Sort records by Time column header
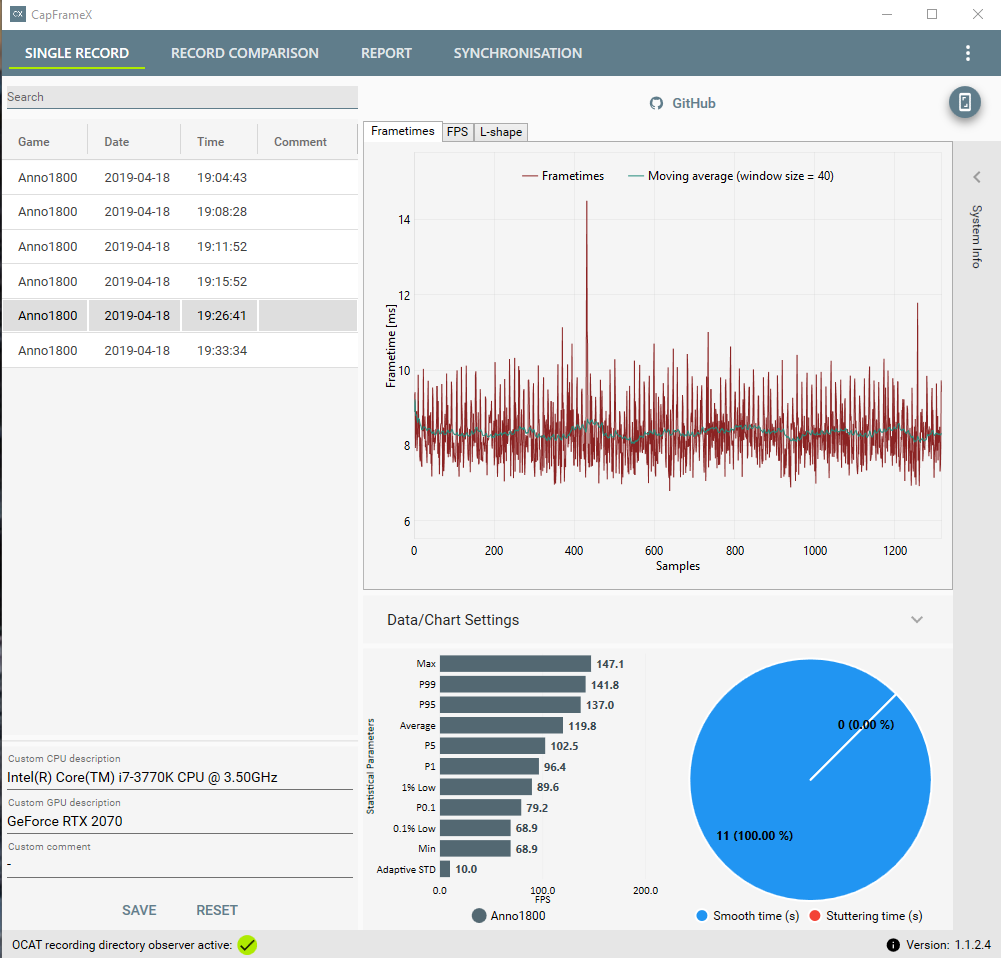The height and width of the screenshot is (958, 1001). pos(211,142)
